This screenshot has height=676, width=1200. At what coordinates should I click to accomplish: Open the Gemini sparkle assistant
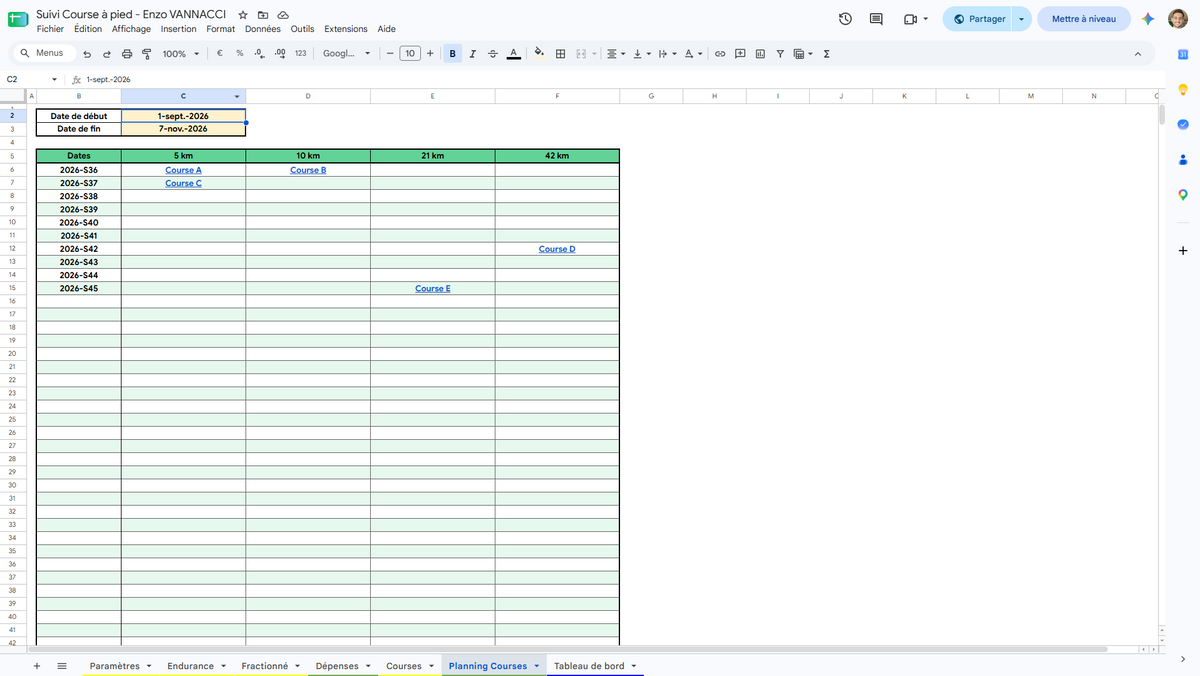pyautogui.click(x=1149, y=19)
